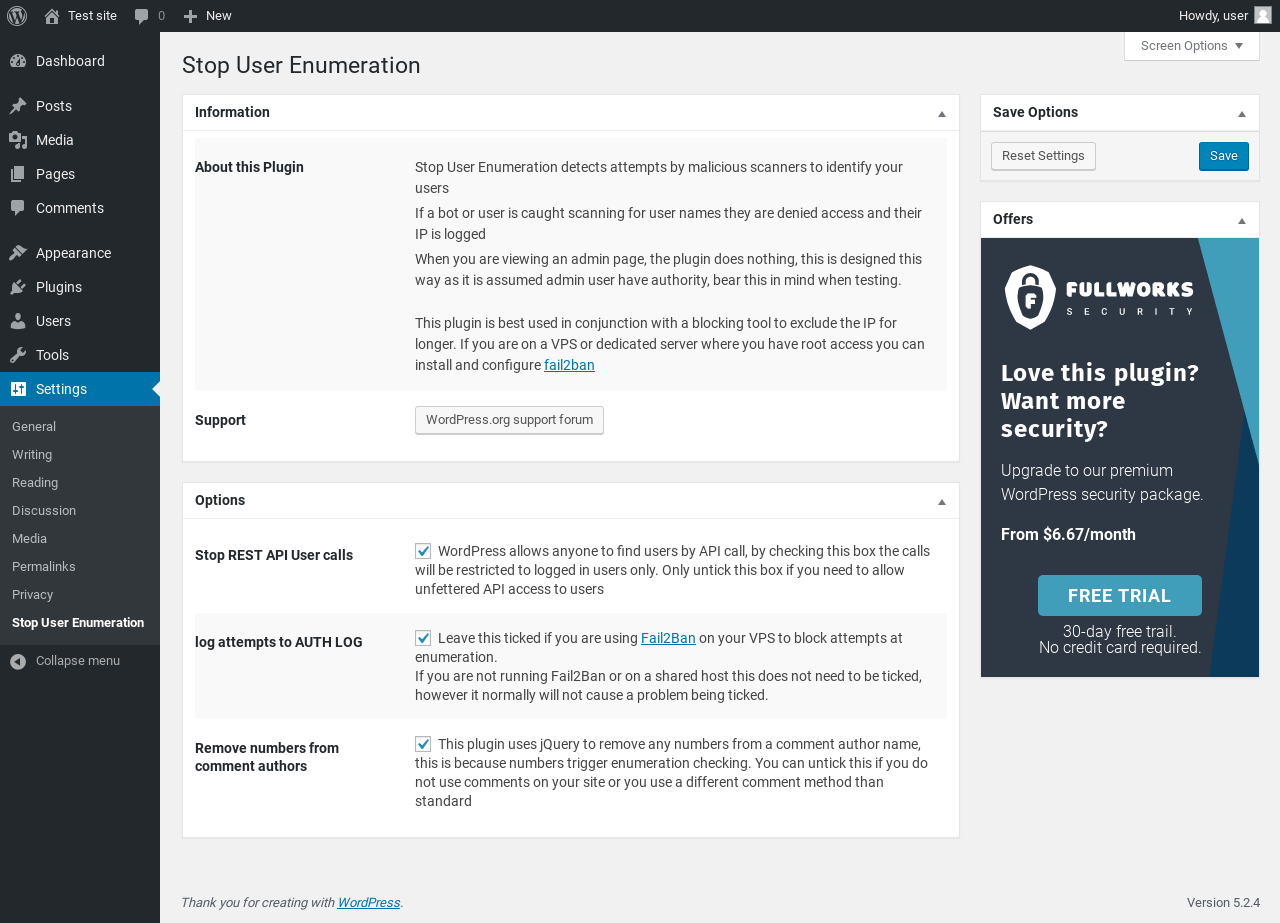Toggle the log attempts to AUTH LOG checkbox
The height and width of the screenshot is (923, 1280).
click(x=423, y=638)
